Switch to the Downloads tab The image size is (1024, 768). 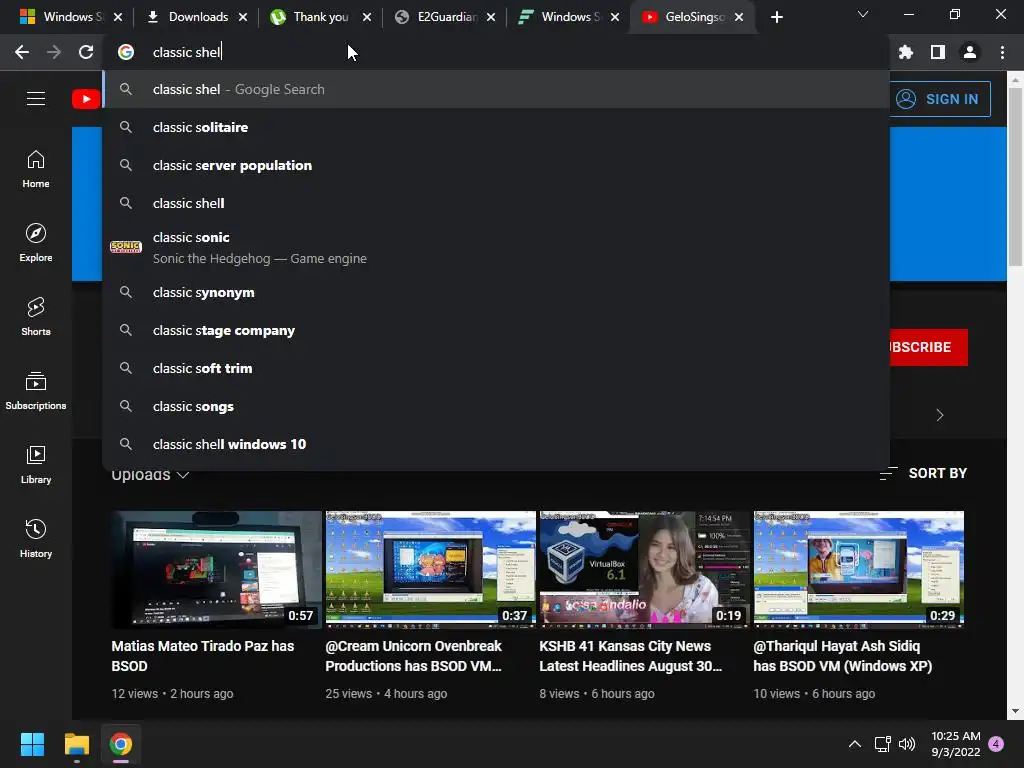click(x=197, y=17)
